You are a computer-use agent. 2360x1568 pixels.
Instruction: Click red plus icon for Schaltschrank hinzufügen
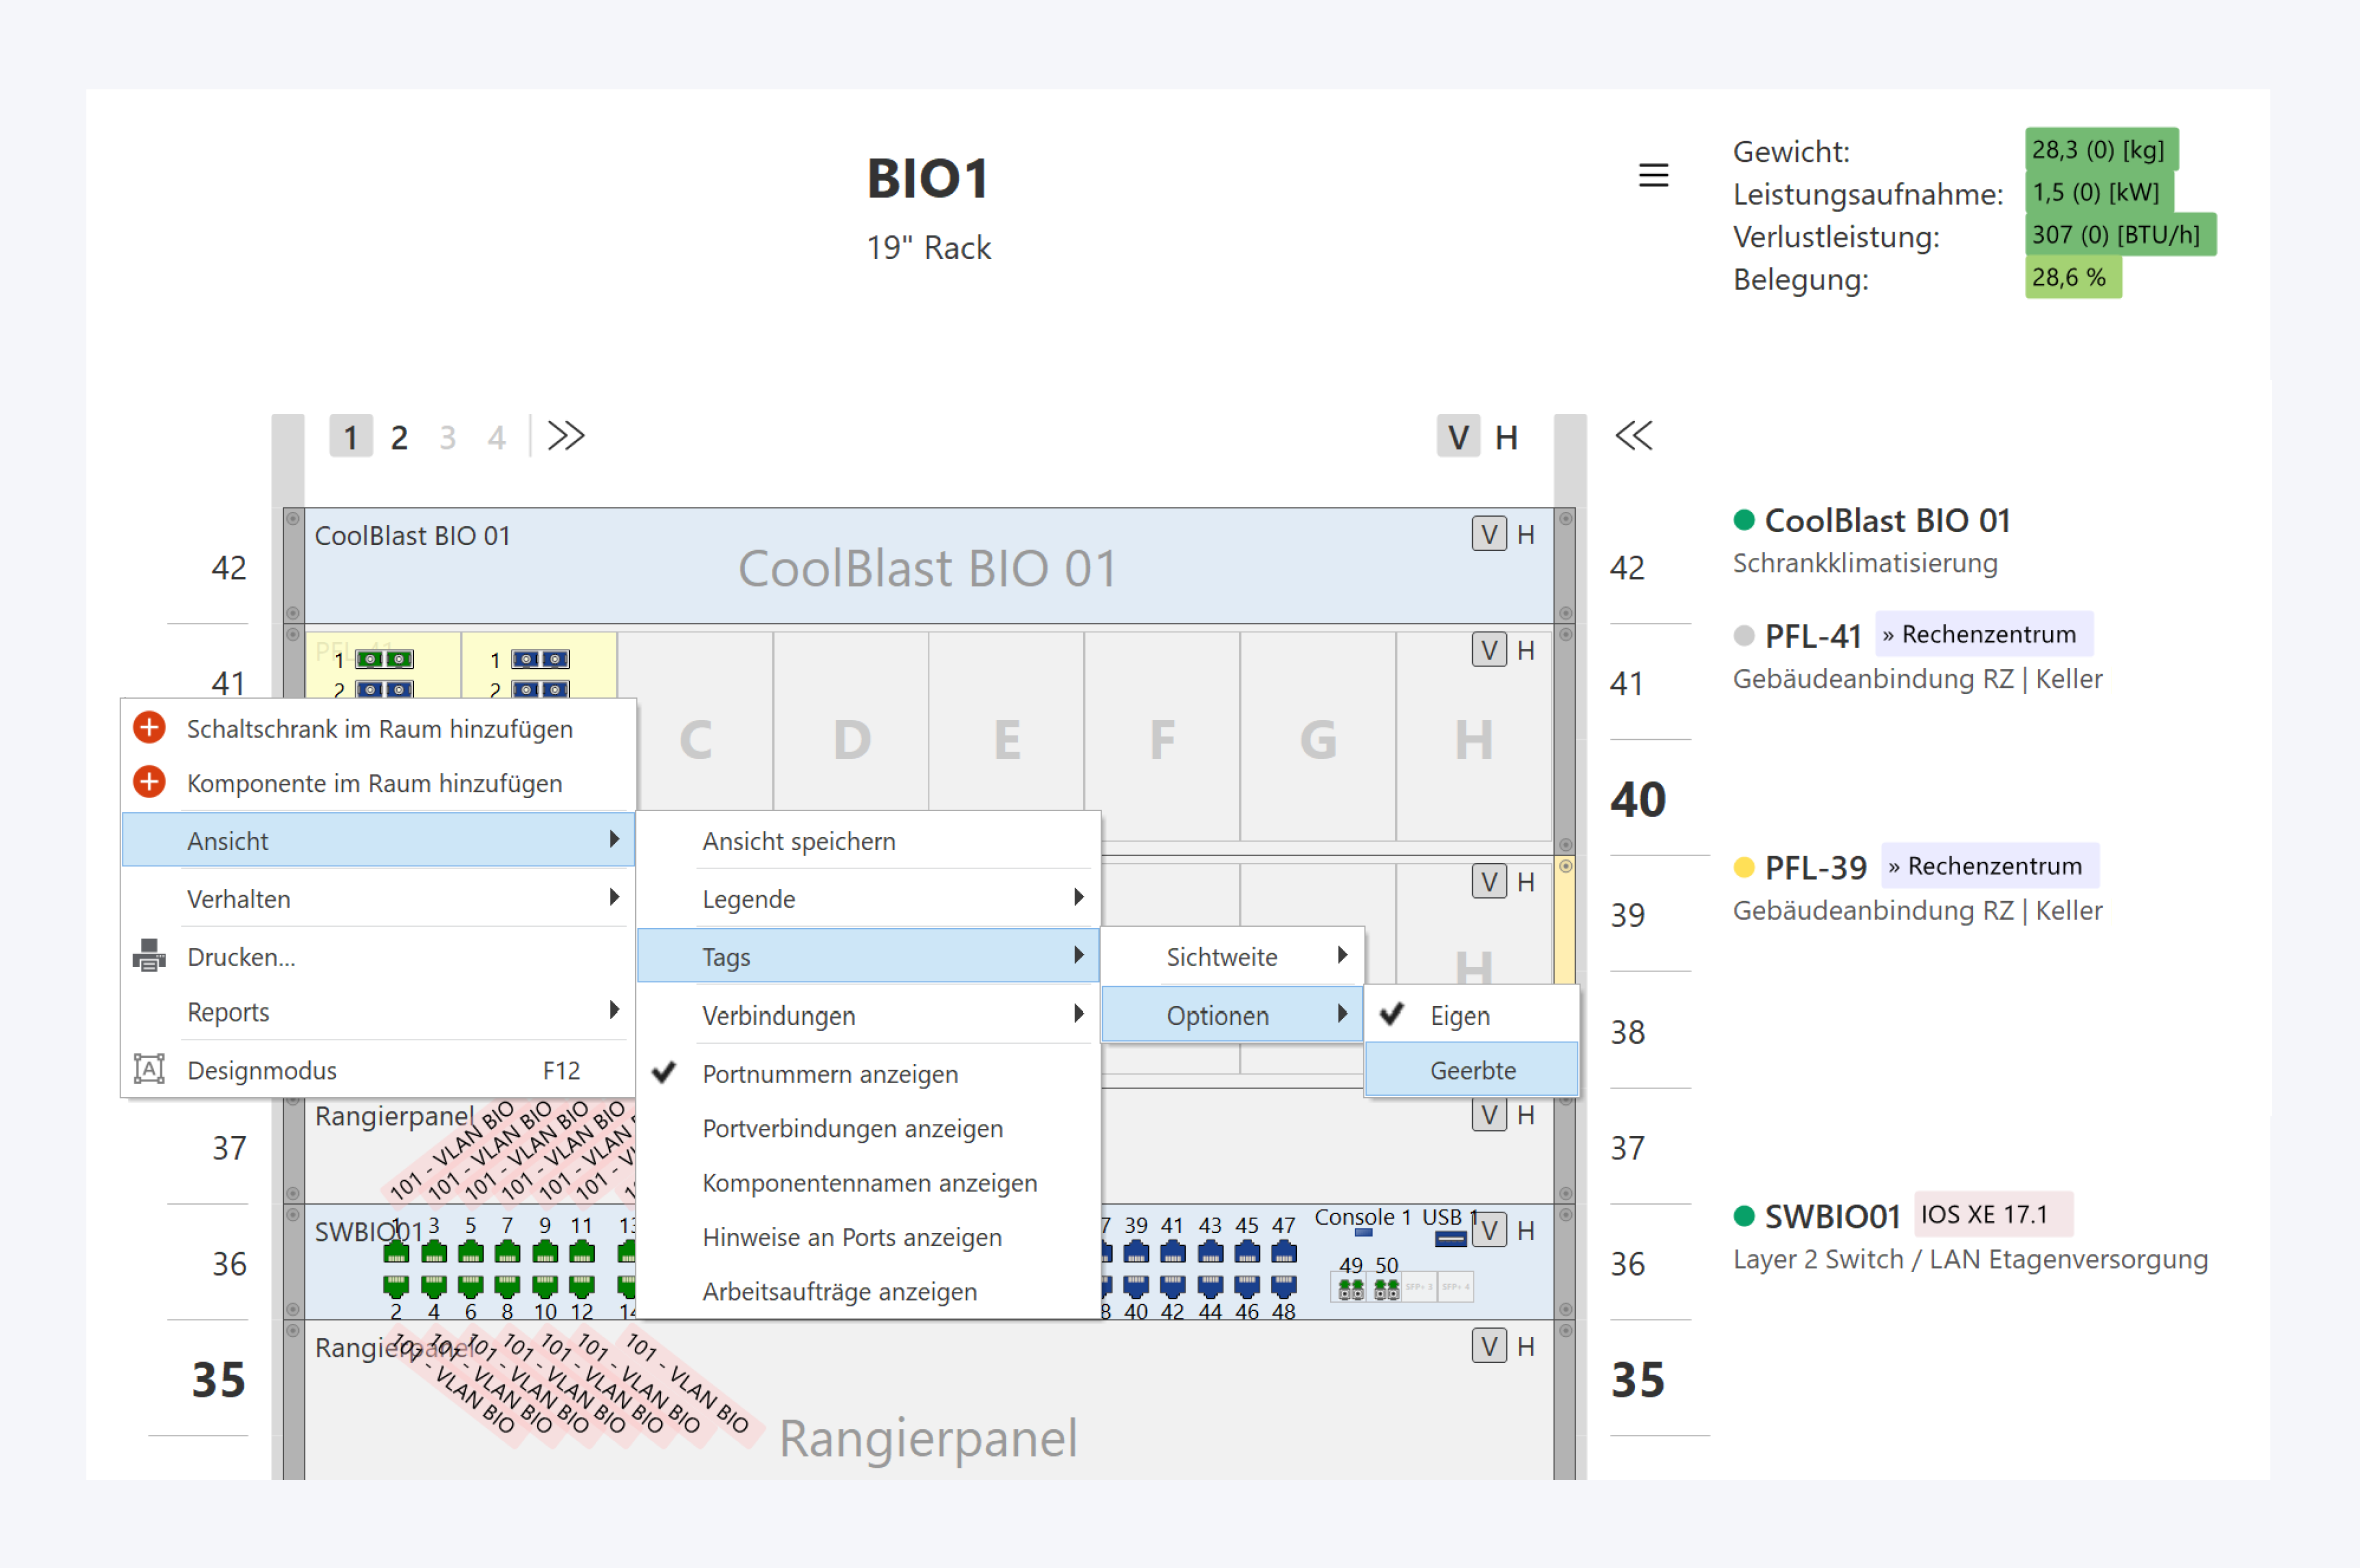coord(150,728)
